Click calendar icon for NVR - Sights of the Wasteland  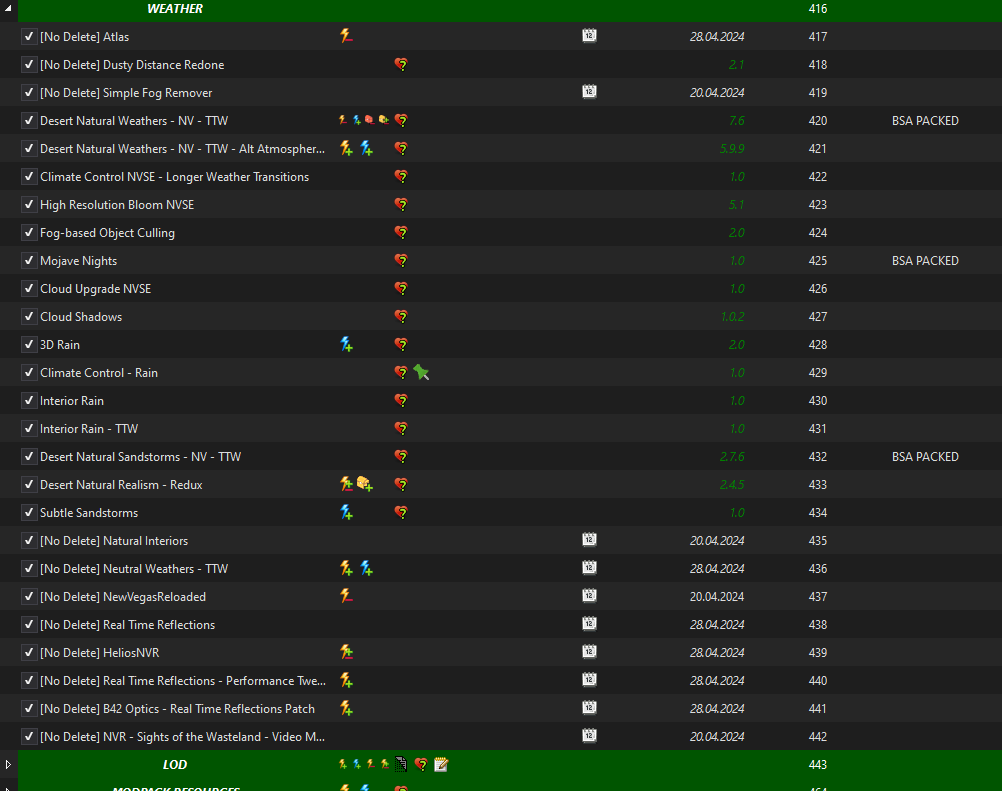(x=589, y=736)
